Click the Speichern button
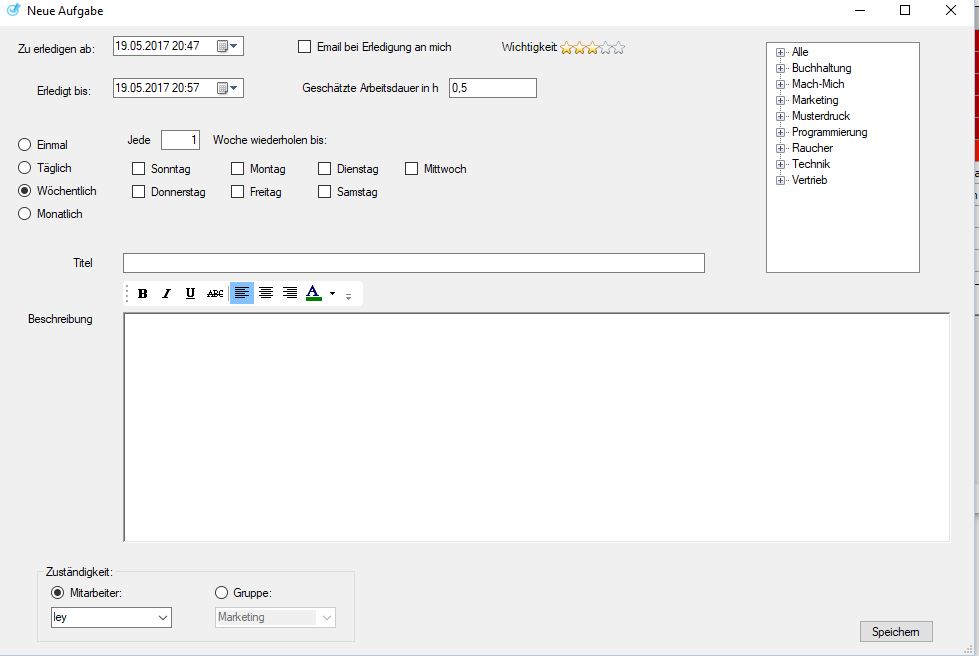979x656 pixels. [896, 632]
